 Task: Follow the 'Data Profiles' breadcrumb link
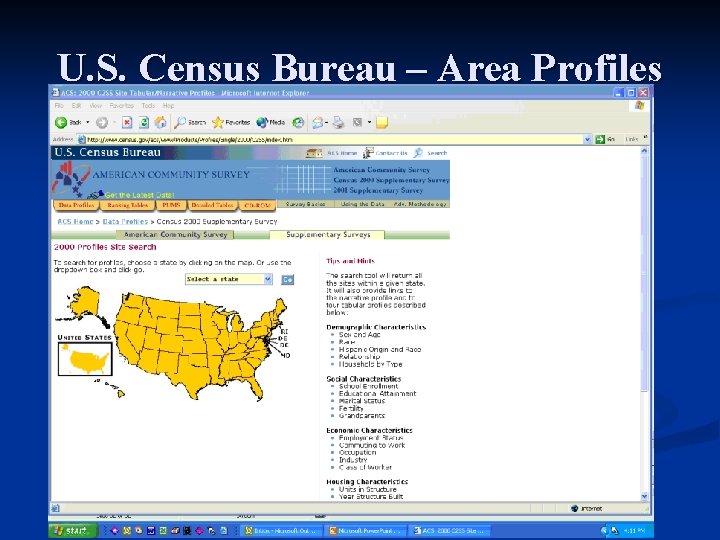click(125, 221)
